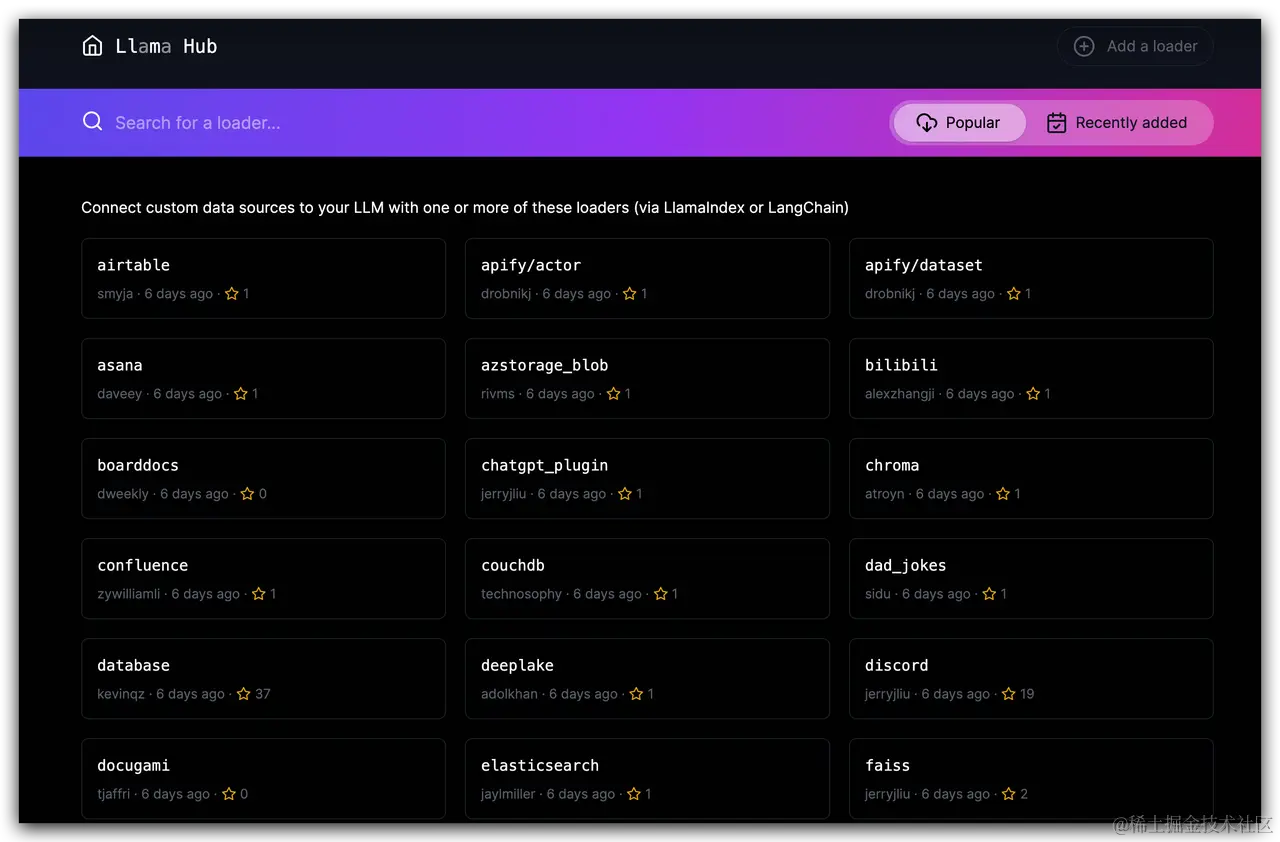1280x842 pixels.
Task: Click the star icon on faiss card
Action: click(1009, 794)
